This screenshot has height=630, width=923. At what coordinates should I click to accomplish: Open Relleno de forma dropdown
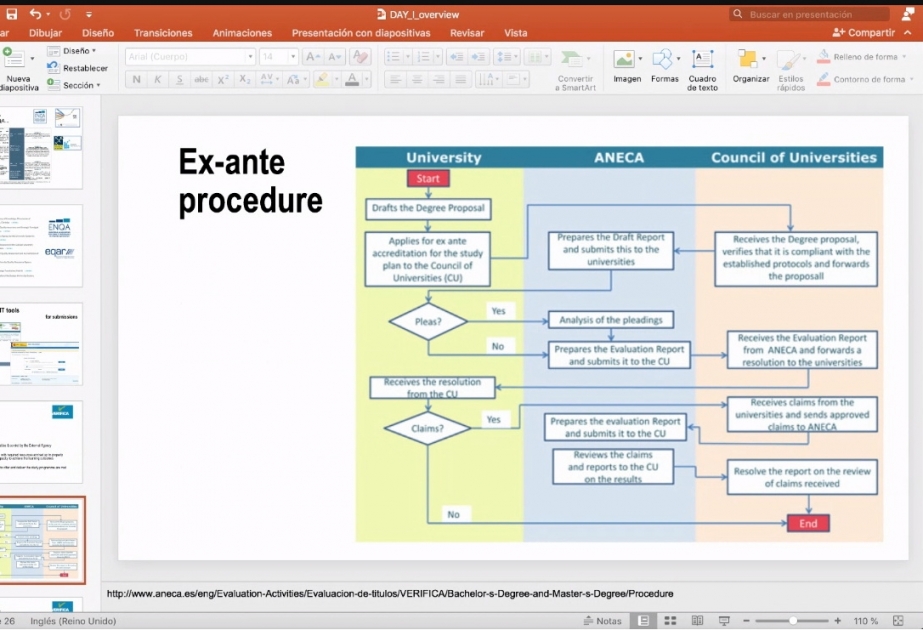point(862,57)
